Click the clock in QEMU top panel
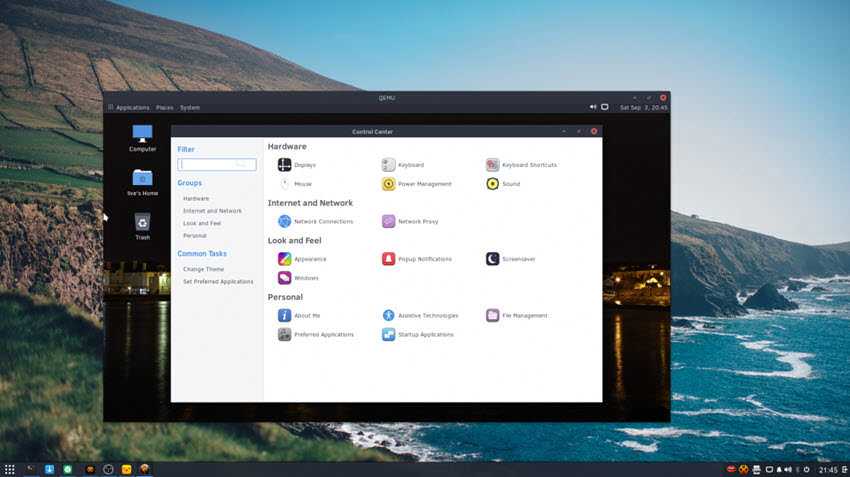 click(643, 107)
